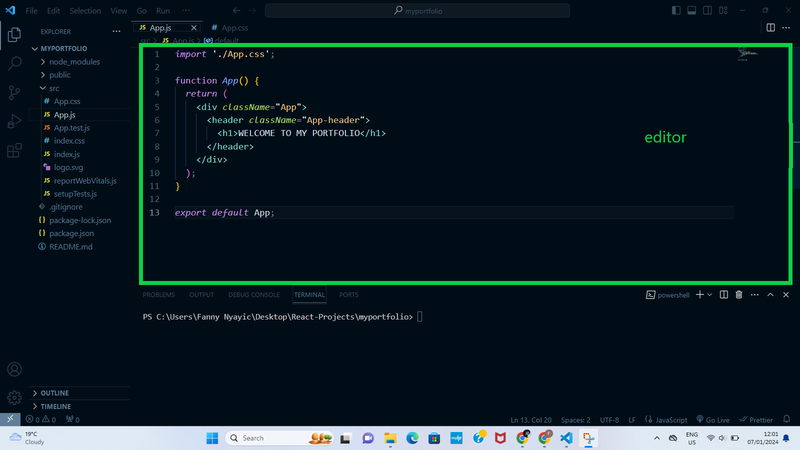Image resolution: width=800 pixels, height=450 pixels.
Task: Navigate forward with the arrow button
Action: [252, 10]
